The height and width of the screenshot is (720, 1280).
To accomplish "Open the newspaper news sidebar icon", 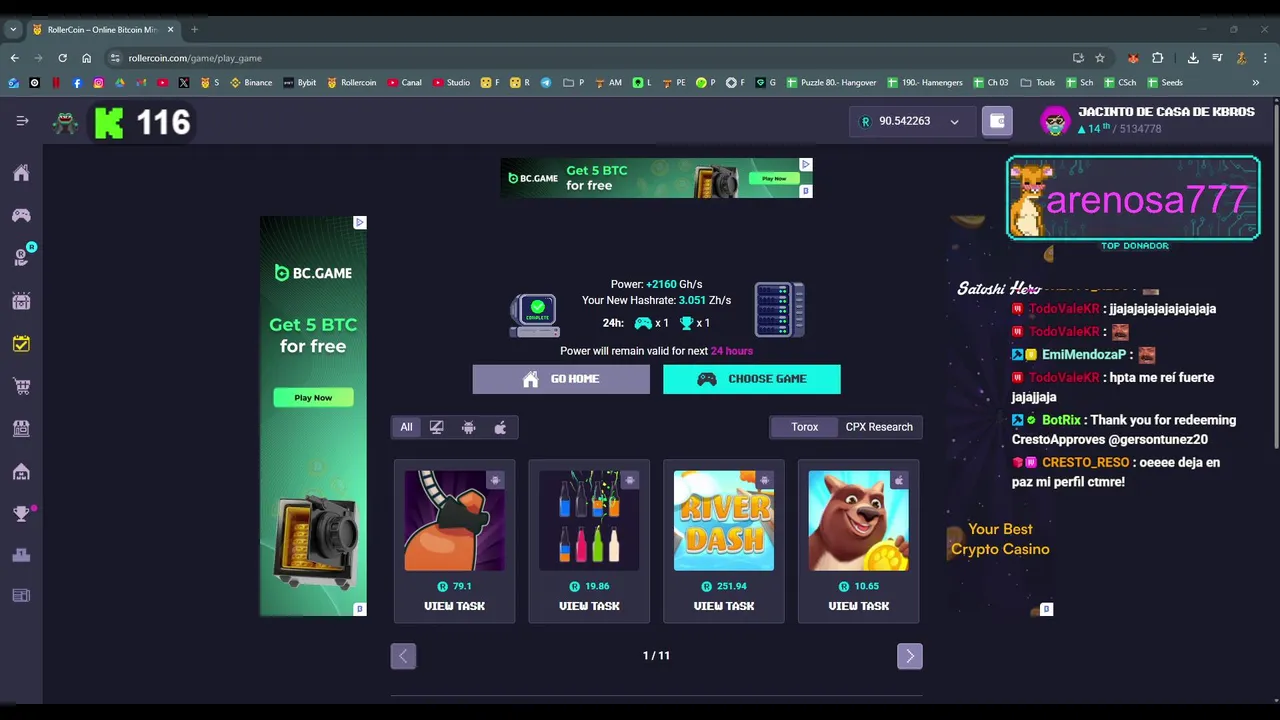I will pyautogui.click(x=21, y=596).
